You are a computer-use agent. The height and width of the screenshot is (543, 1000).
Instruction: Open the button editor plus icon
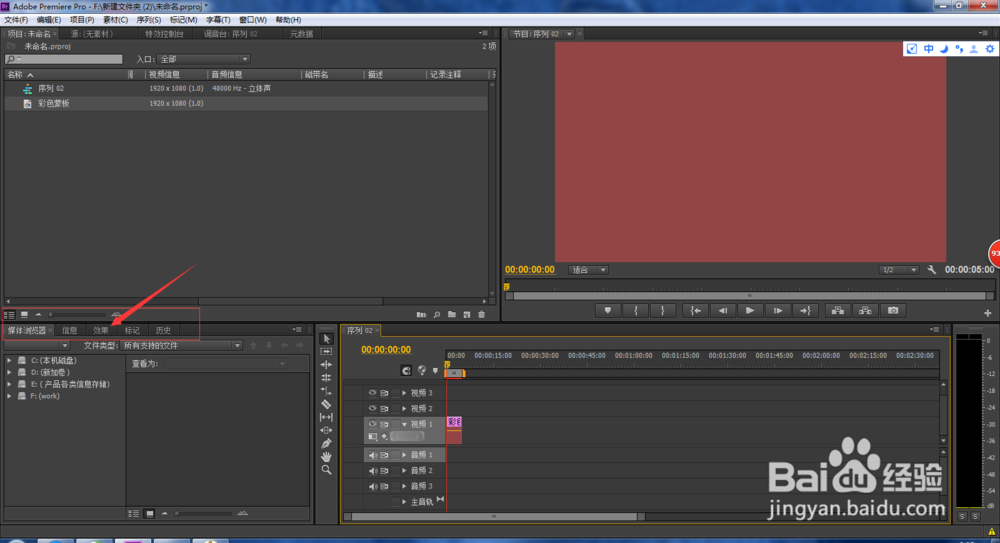(988, 313)
